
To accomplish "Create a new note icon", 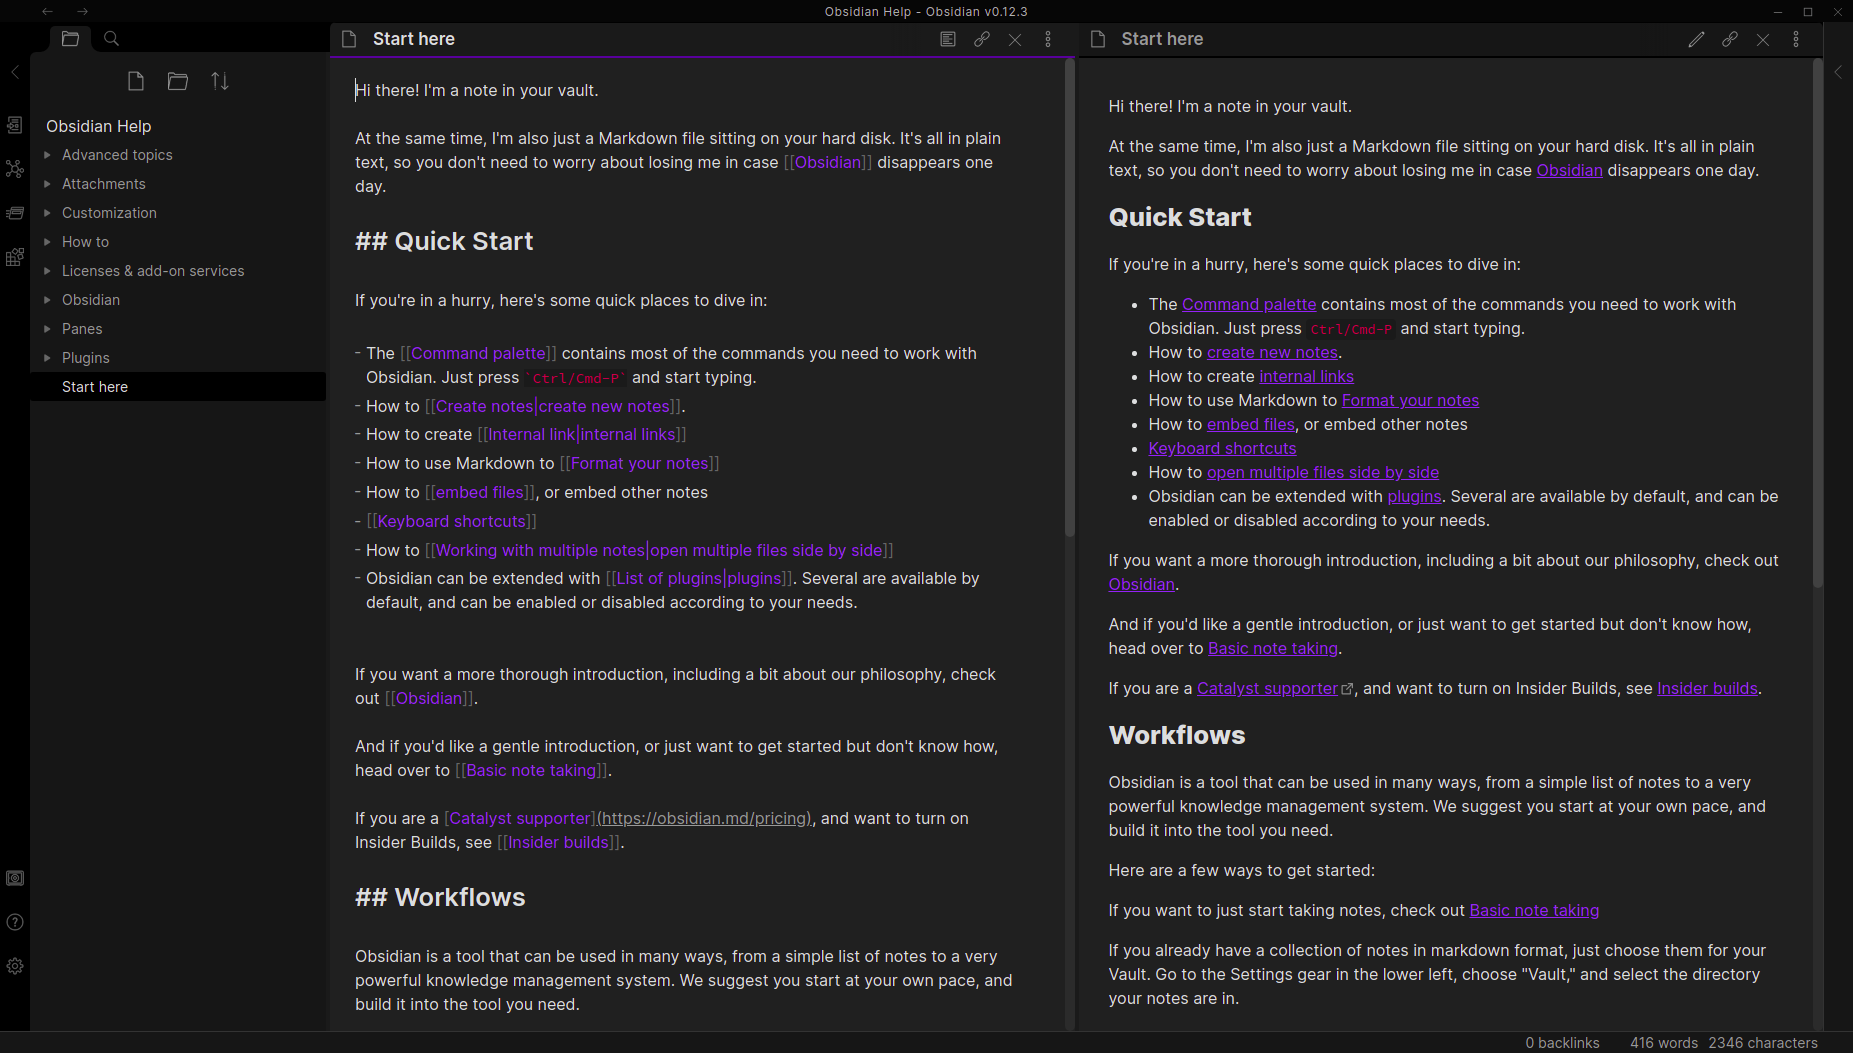I will (x=136, y=81).
